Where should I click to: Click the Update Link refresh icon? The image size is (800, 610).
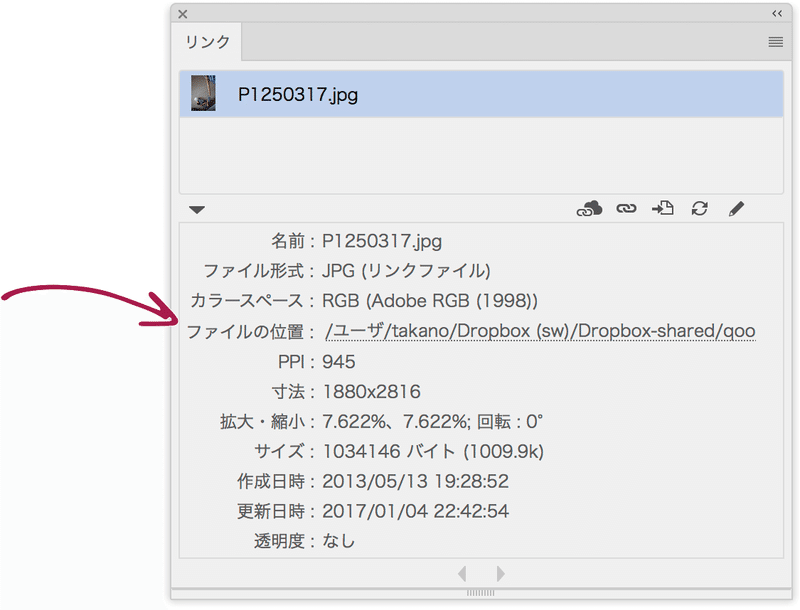pos(699,208)
